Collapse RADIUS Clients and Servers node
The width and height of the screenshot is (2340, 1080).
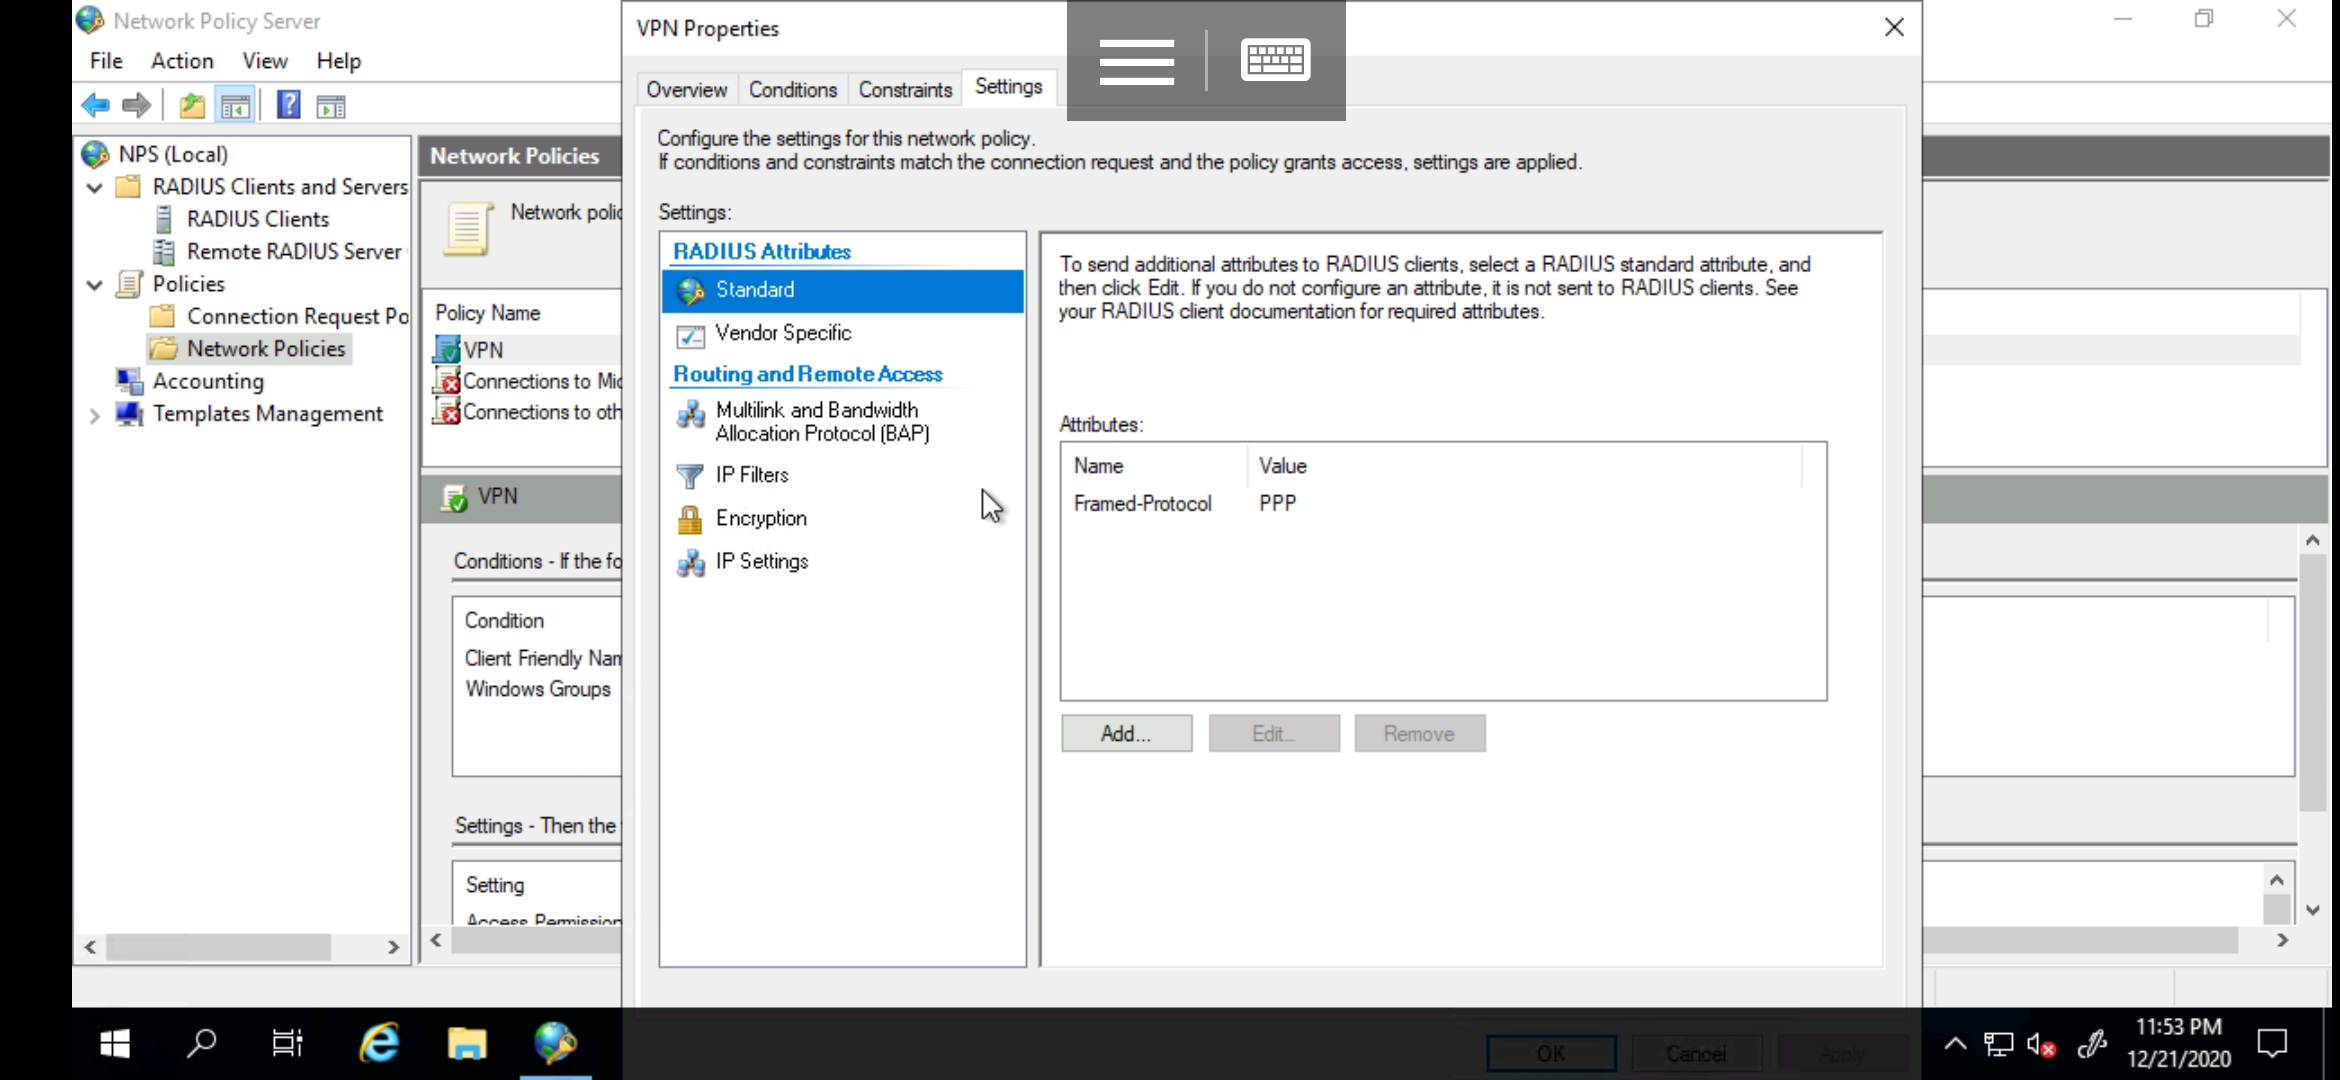(x=94, y=187)
